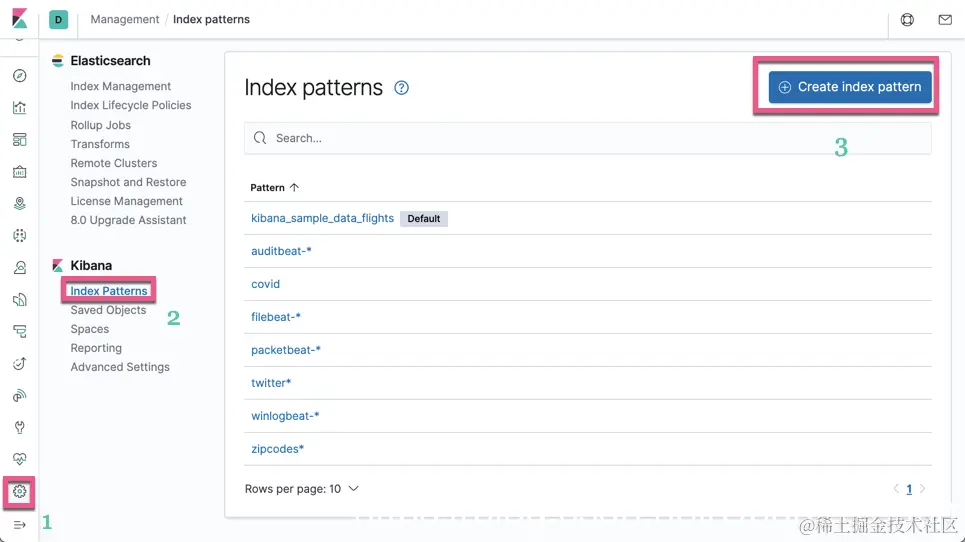Open 8.0 Upgrade Assistant

(128, 220)
